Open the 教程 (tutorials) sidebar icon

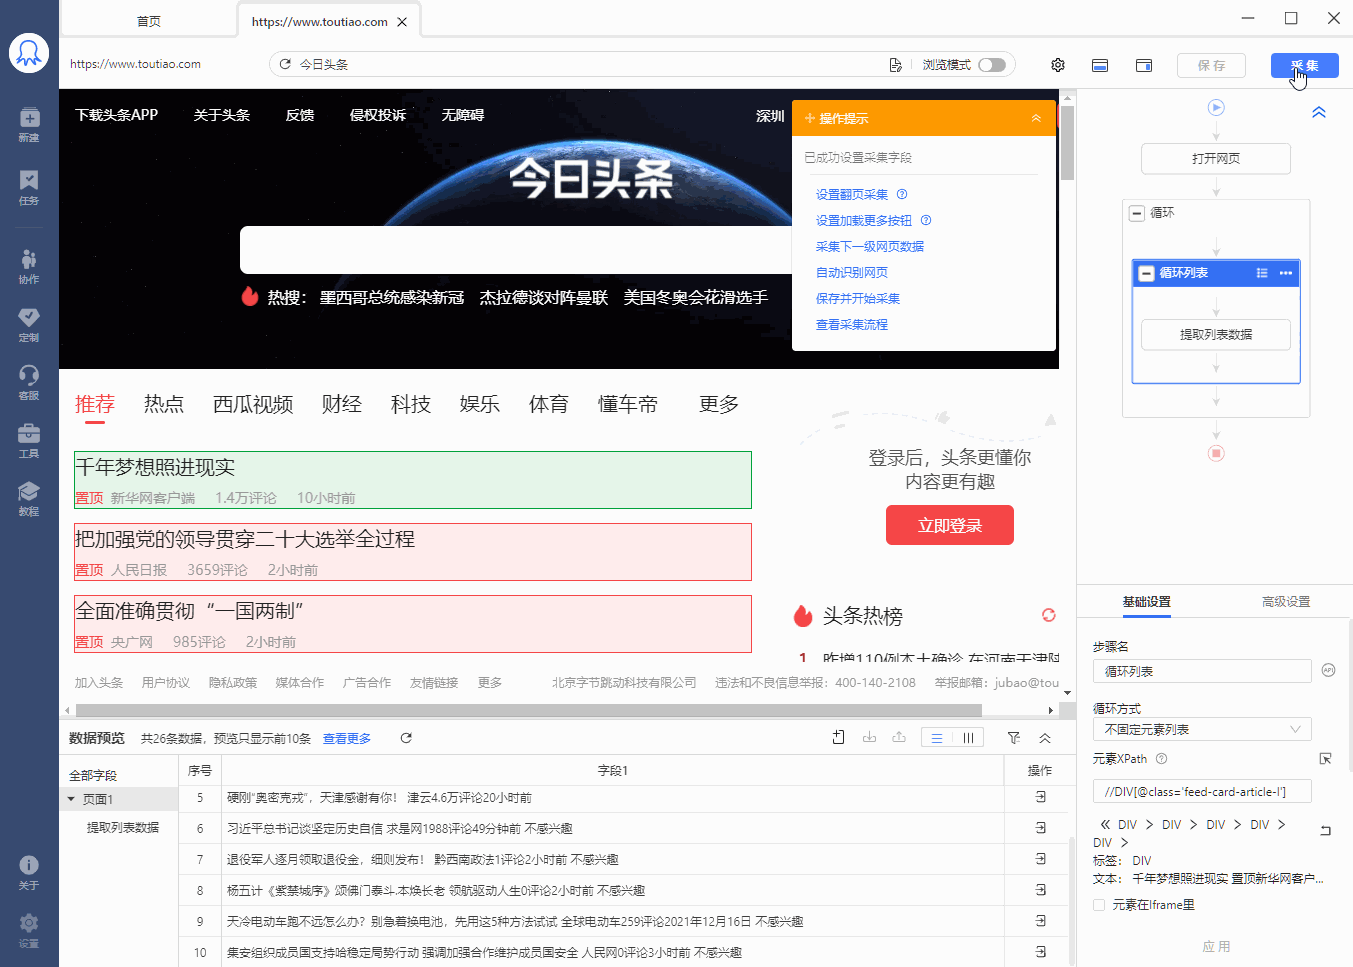tap(29, 498)
